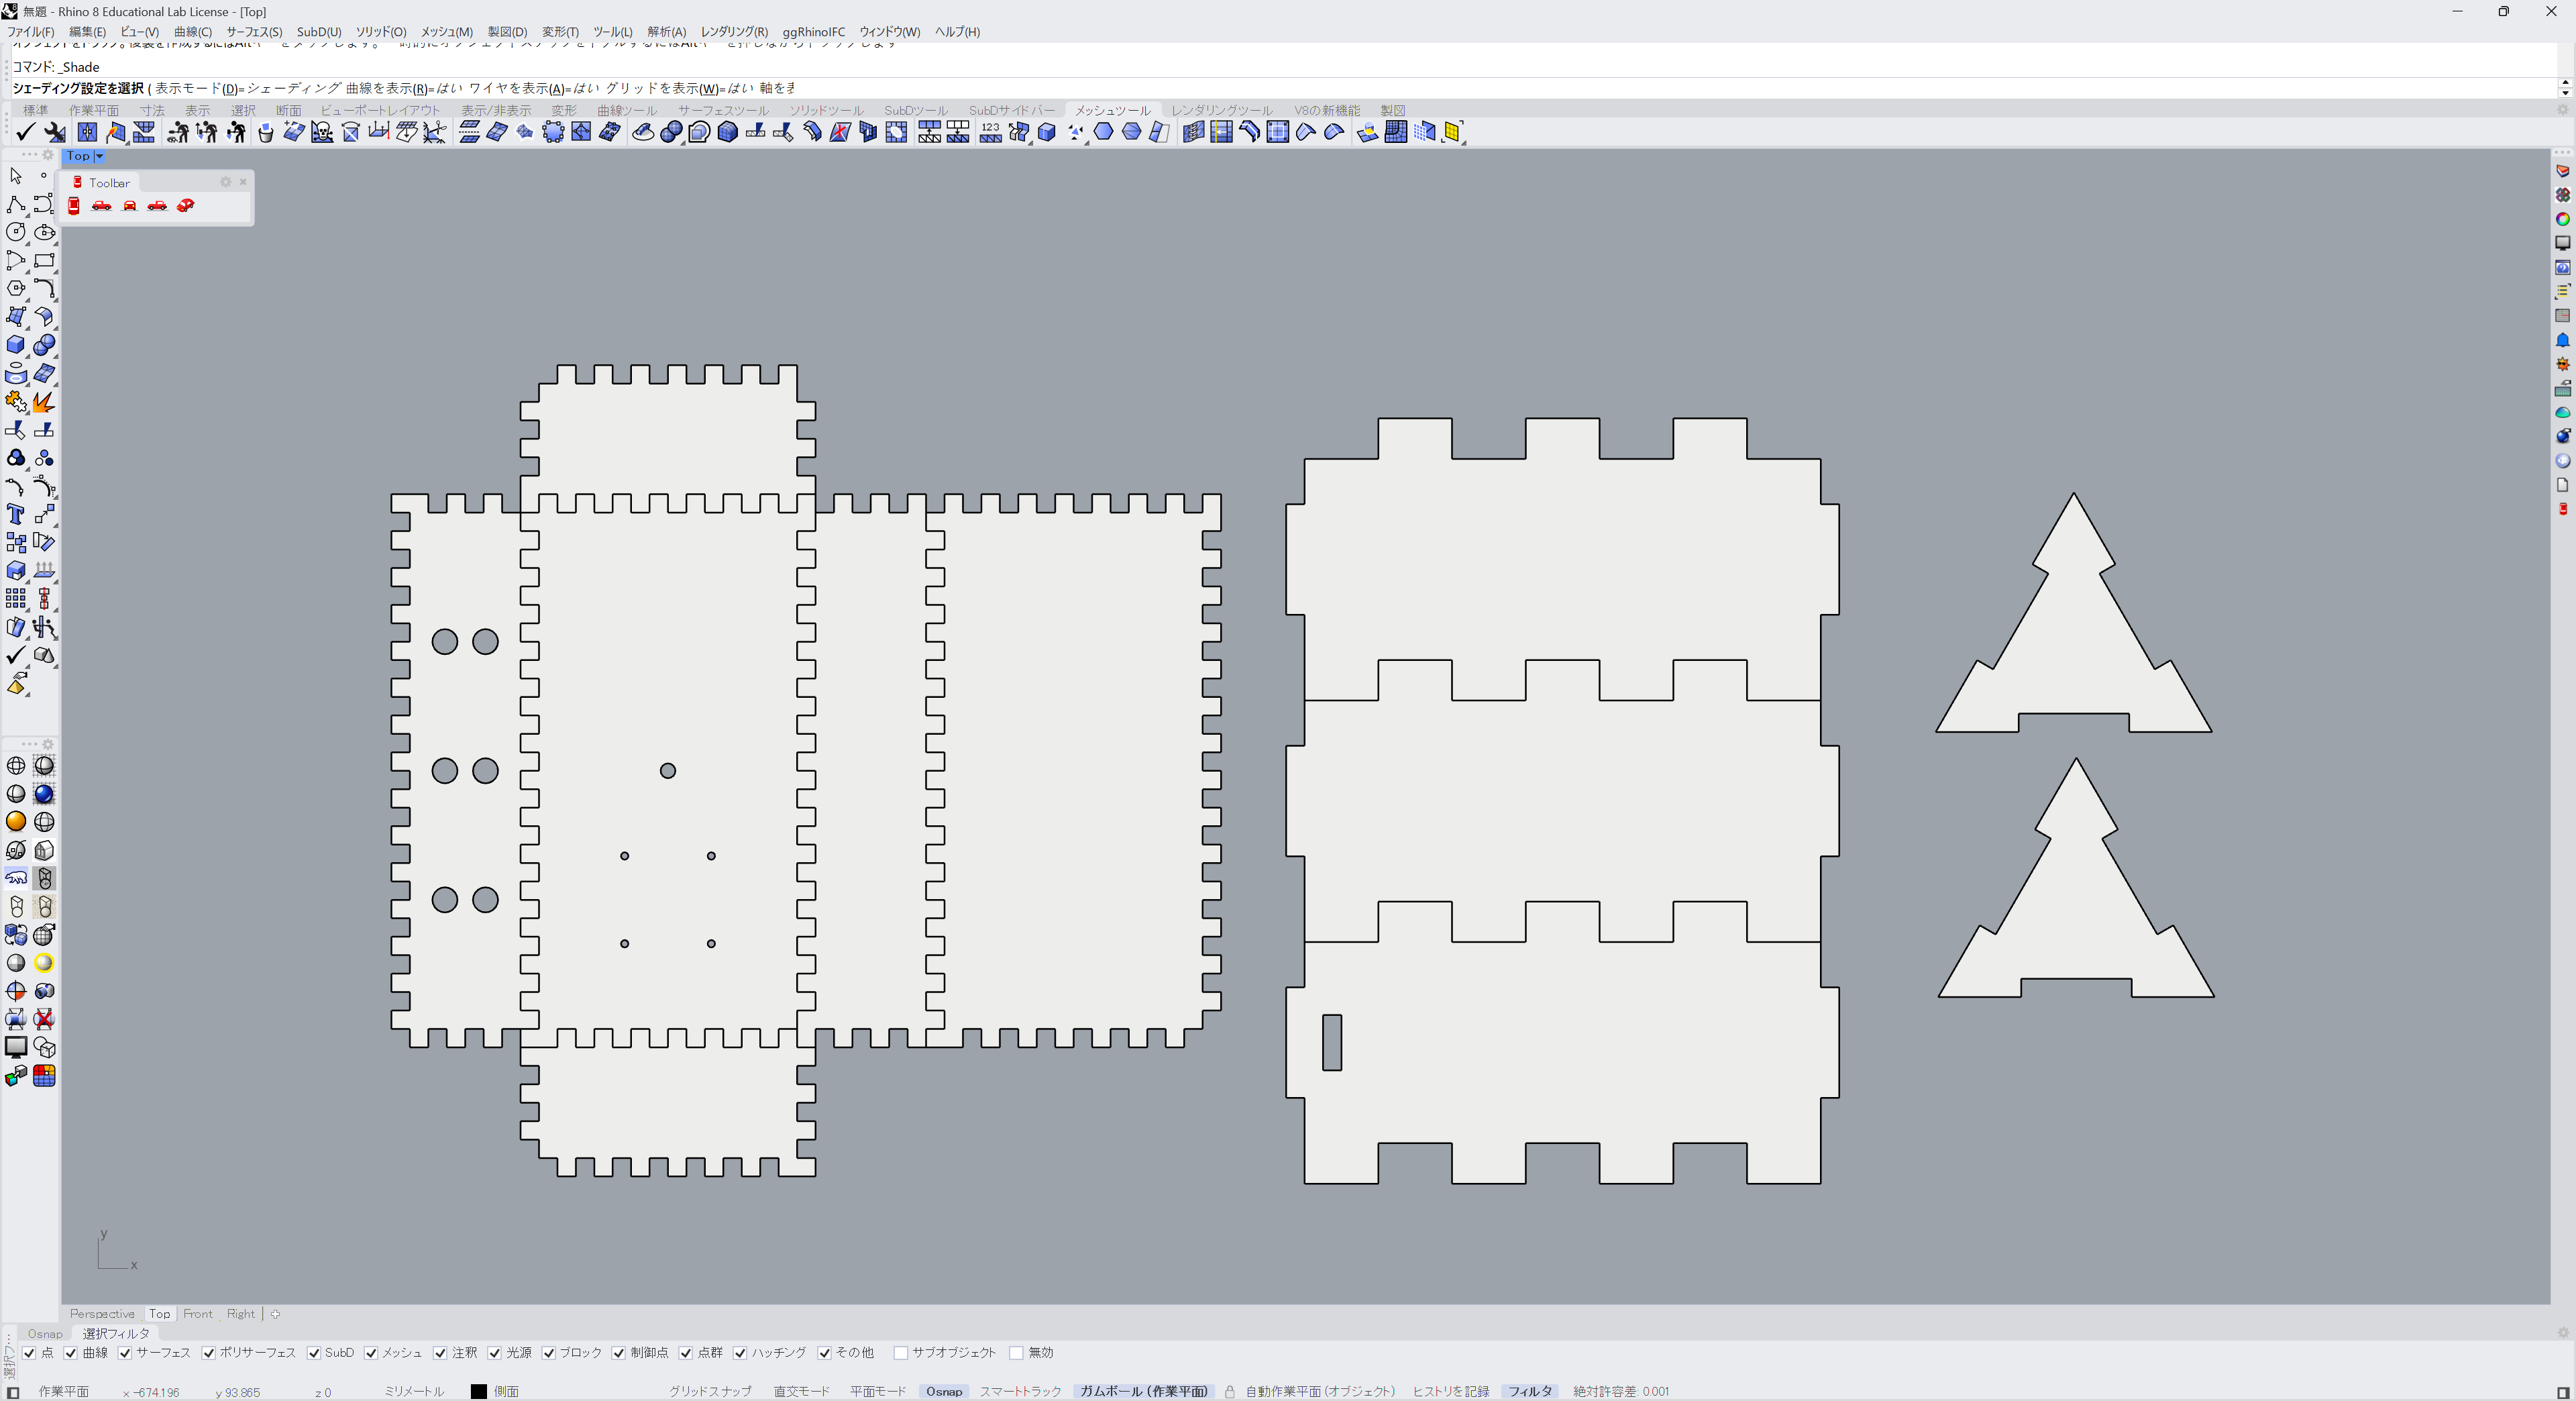Screen dimensions: 2576x1401
Task: Uncheck the 曲線 selection filter
Action: click(x=71, y=1353)
